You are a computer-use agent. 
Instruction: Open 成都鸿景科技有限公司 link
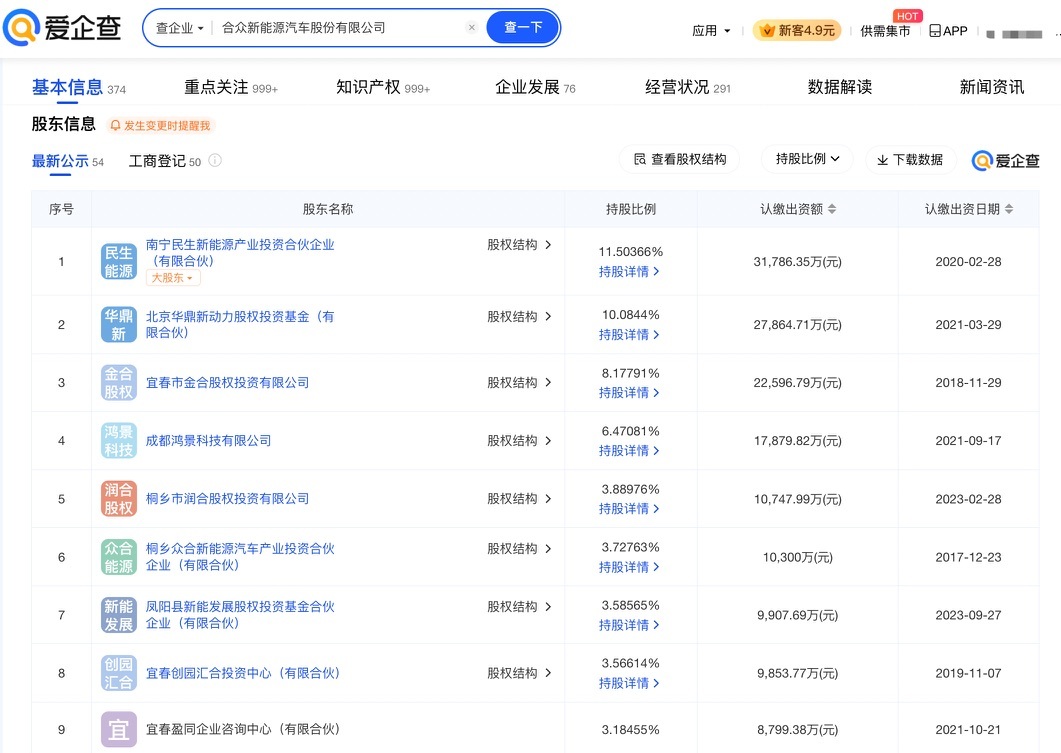click(x=208, y=441)
